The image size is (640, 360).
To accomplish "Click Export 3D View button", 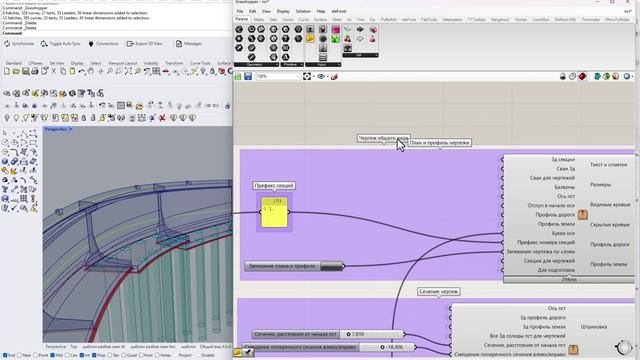I will (144, 44).
